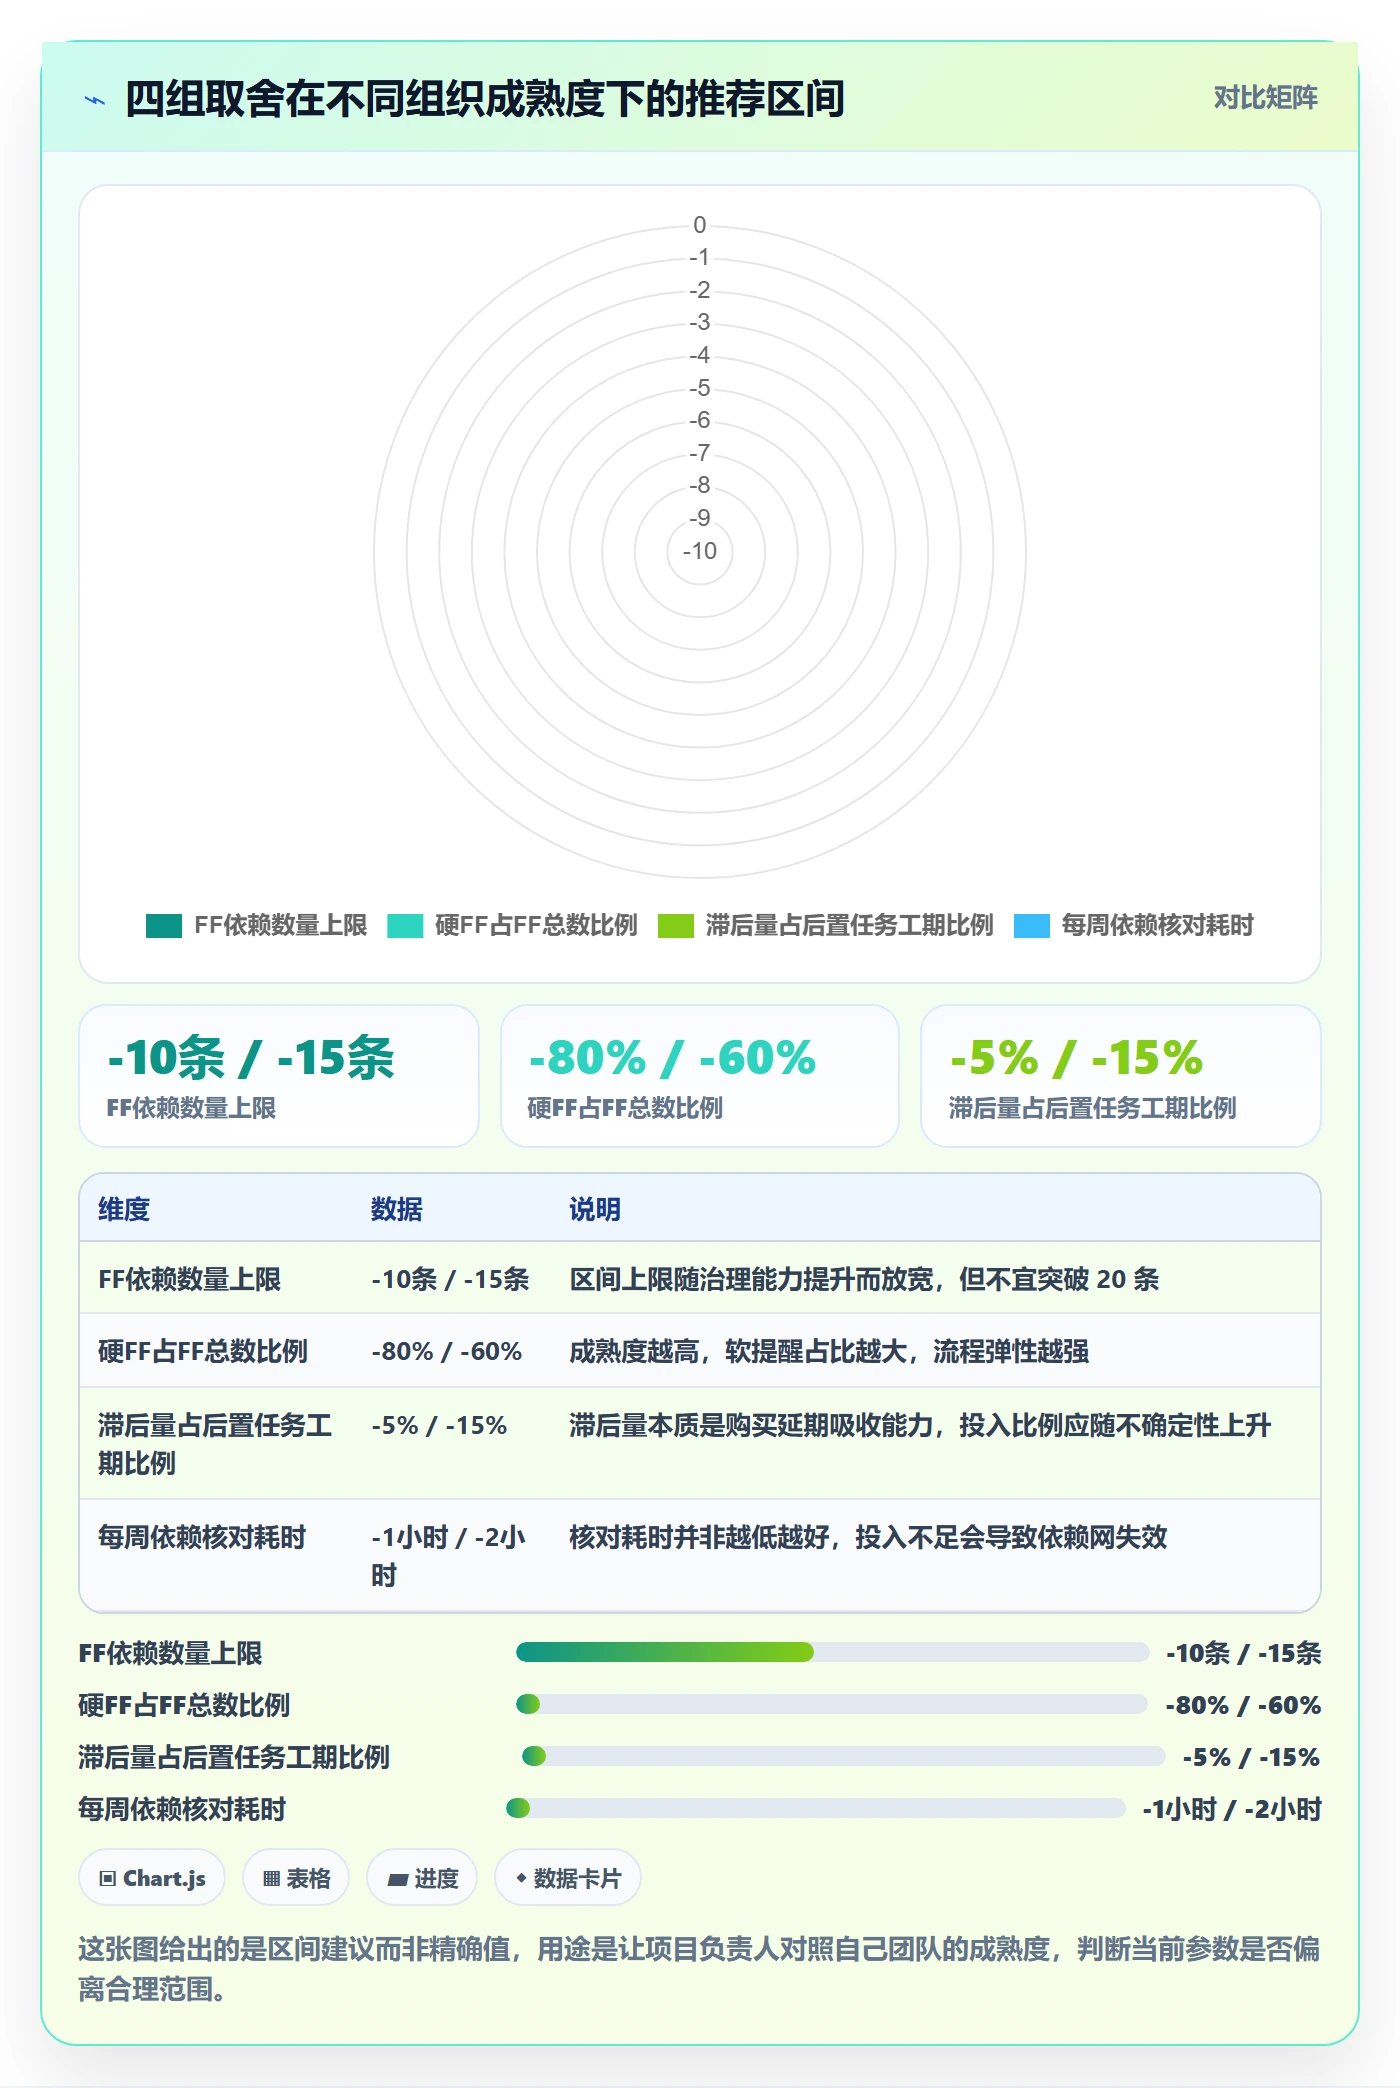Select the Chart.js tag chip
This screenshot has width=1400, height=2088.
152,1878
